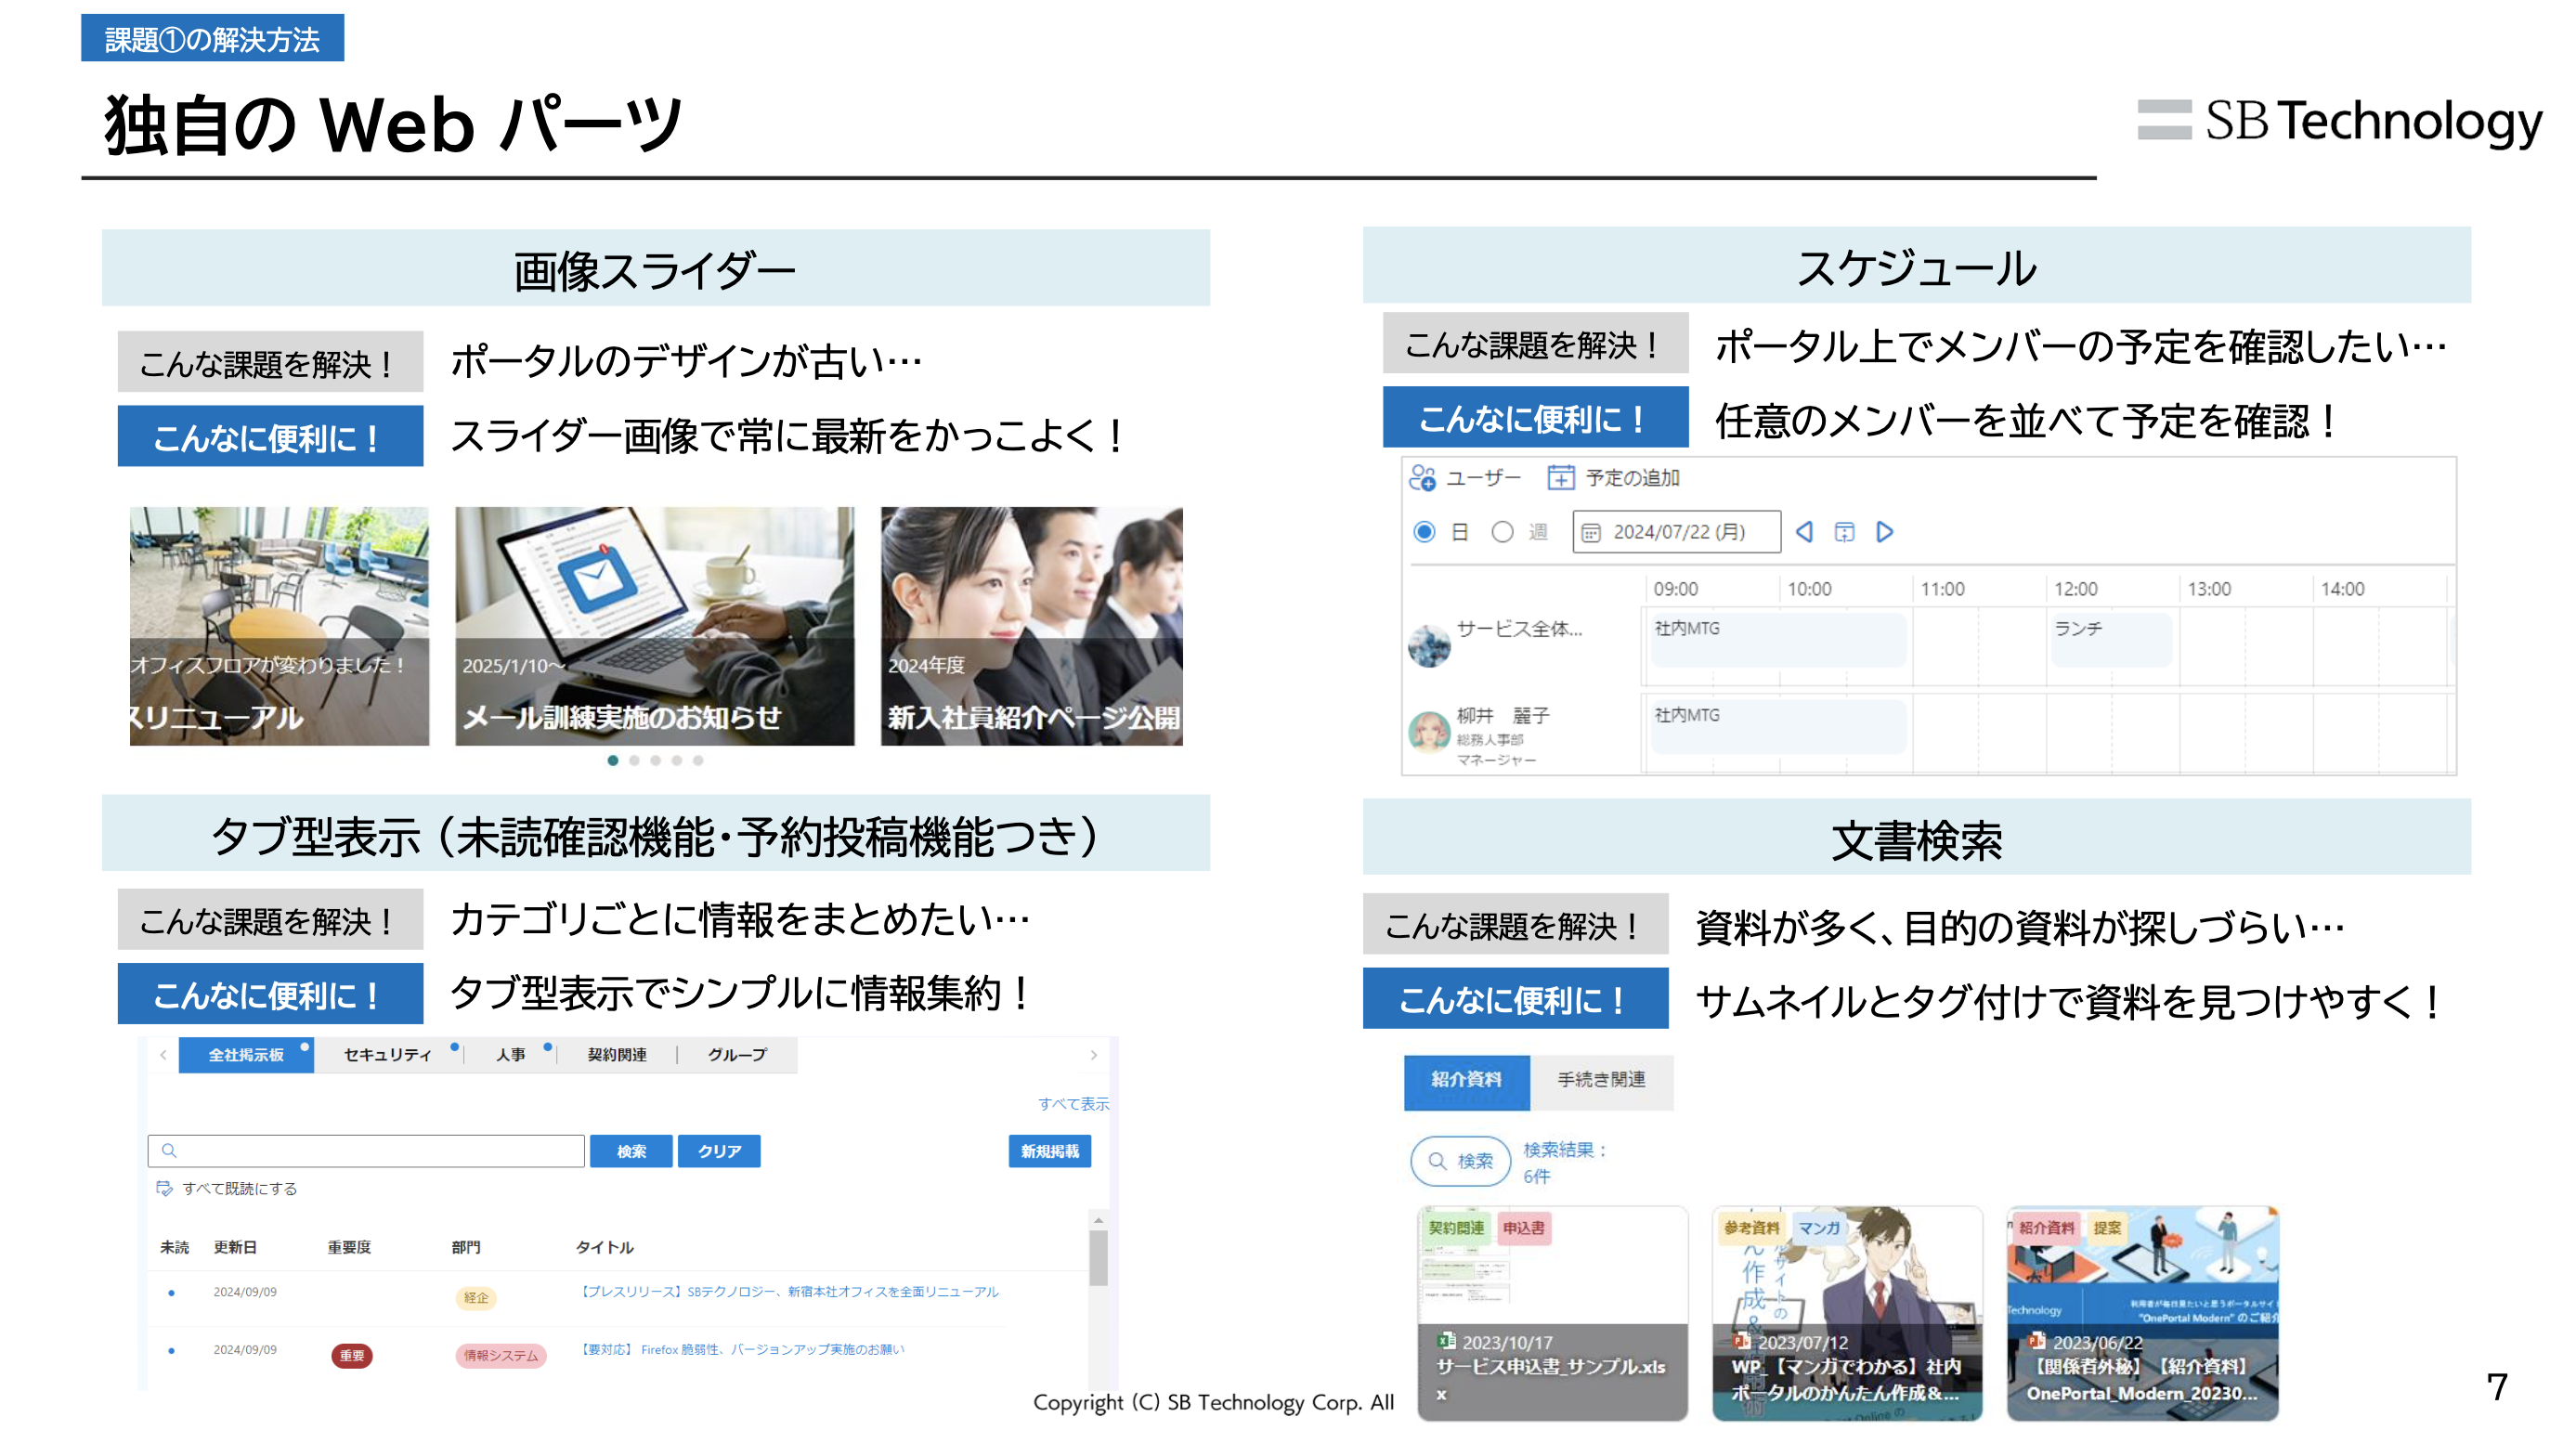Focus the bulletin board search field

point(366,1151)
